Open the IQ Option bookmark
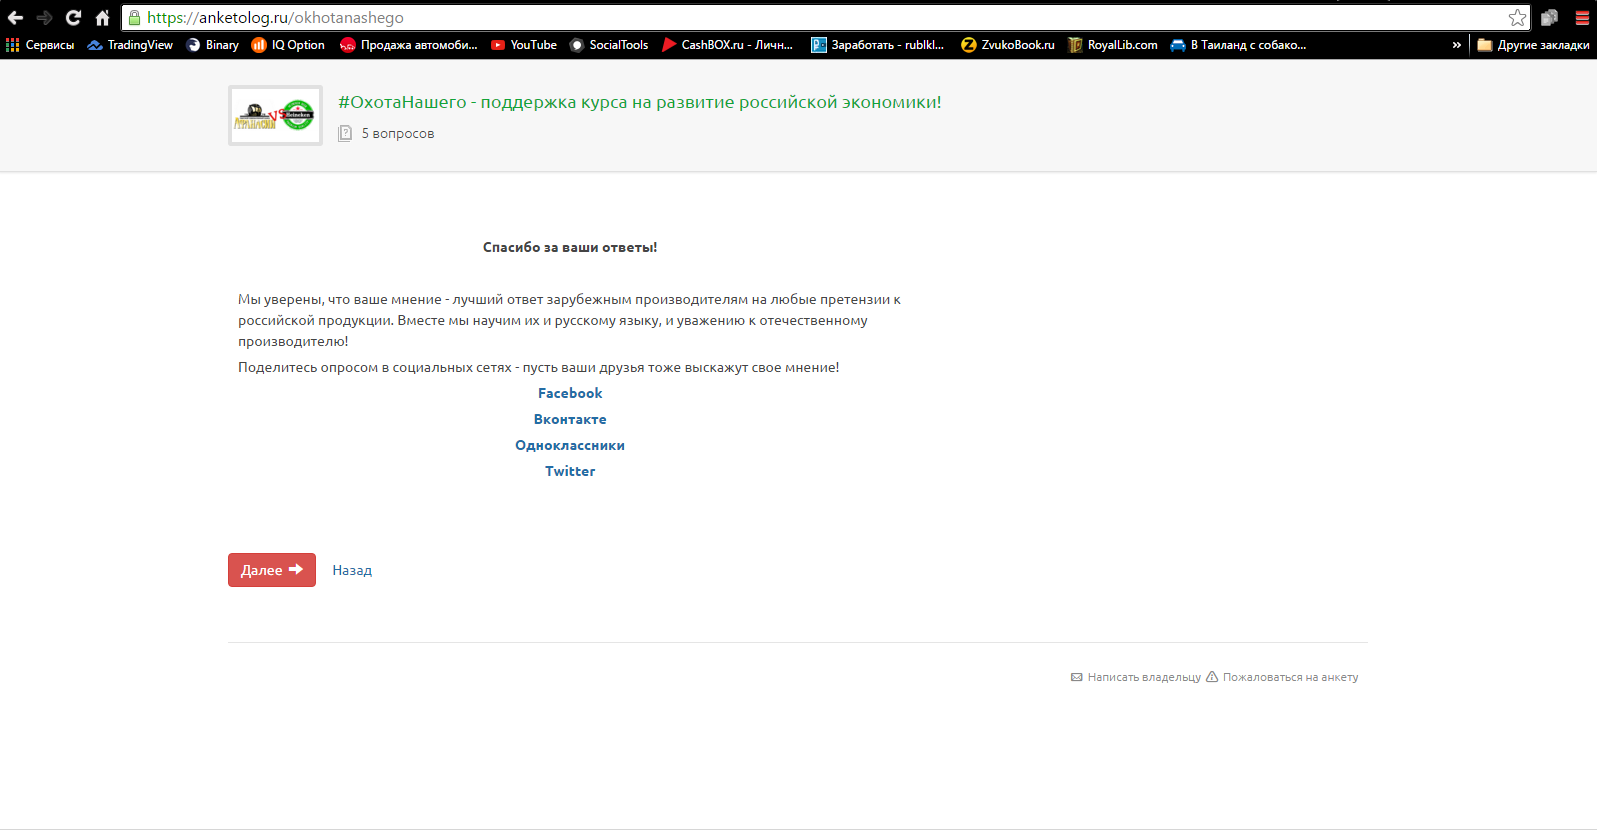The width and height of the screenshot is (1597, 830). pyautogui.click(x=288, y=45)
